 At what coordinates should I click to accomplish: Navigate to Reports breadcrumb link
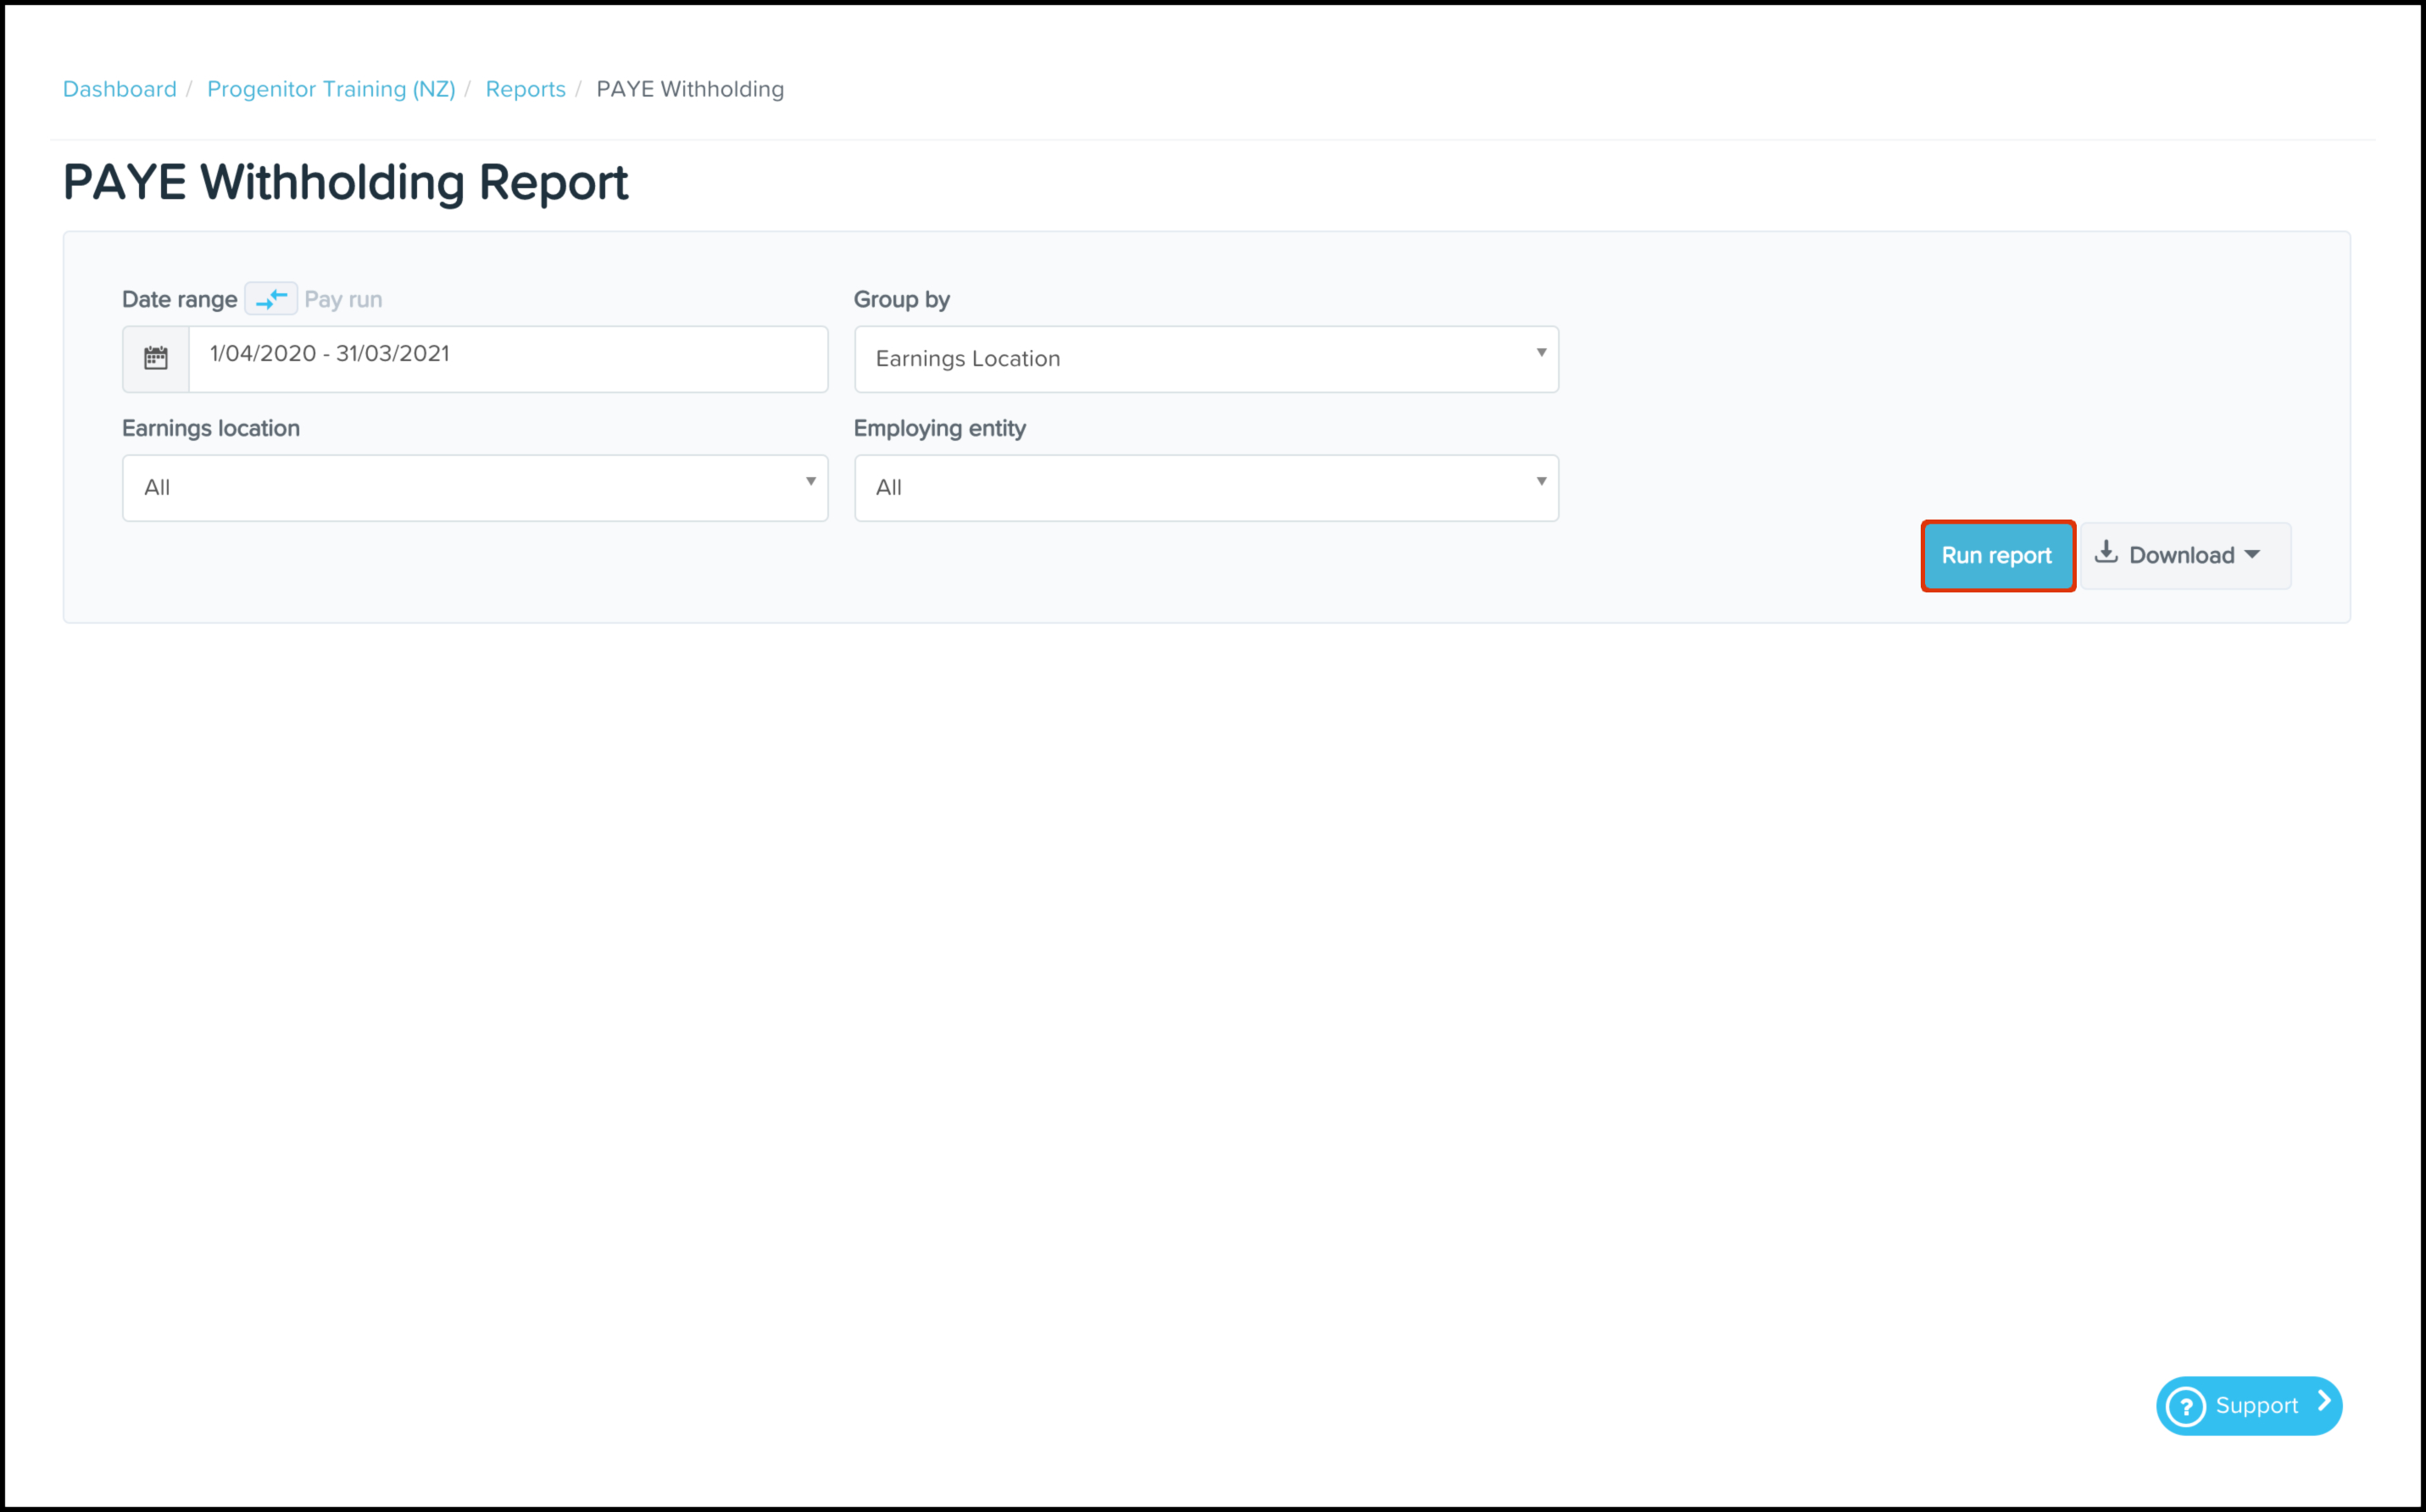(525, 89)
